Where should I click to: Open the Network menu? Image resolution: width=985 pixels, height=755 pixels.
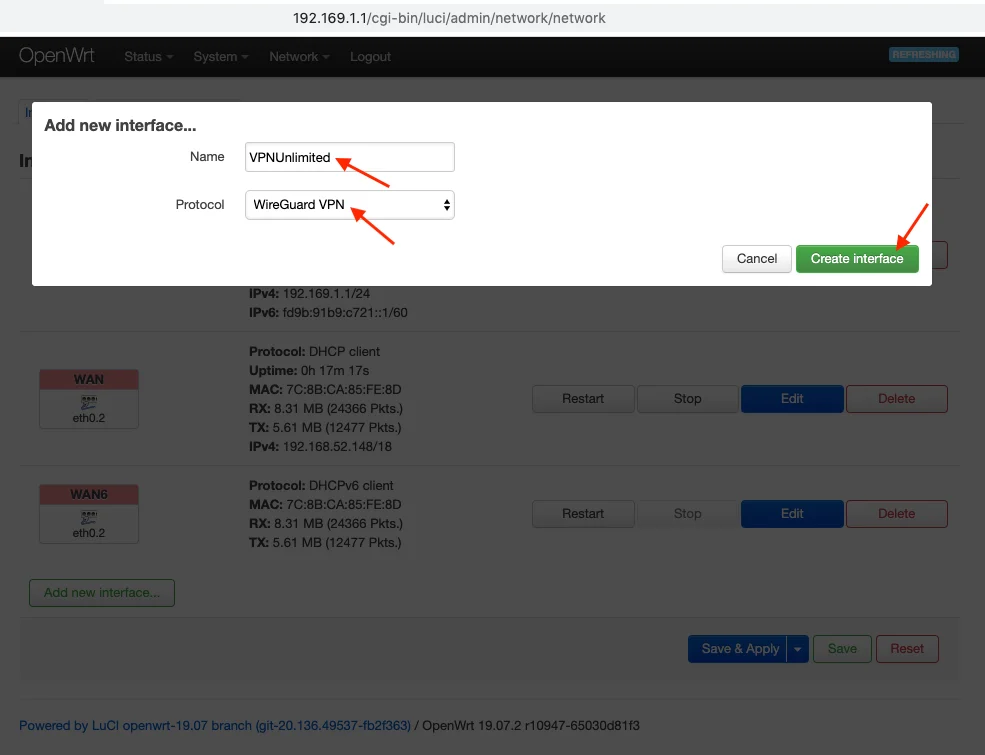click(299, 57)
